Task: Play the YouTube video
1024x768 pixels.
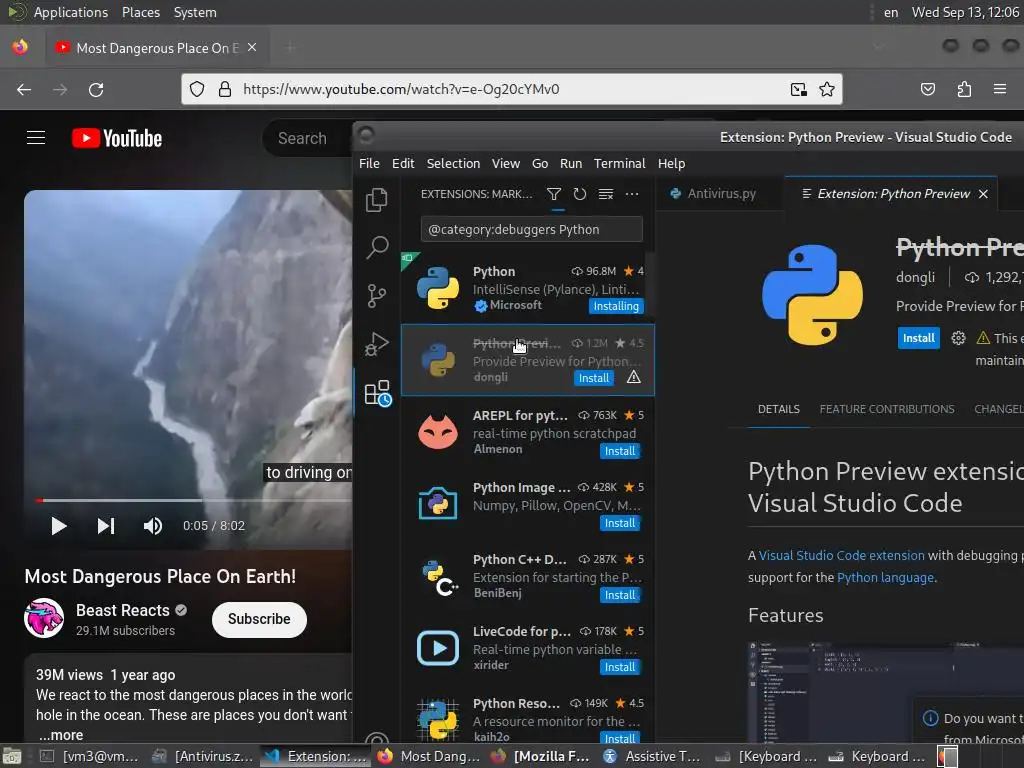Action: click(59, 526)
